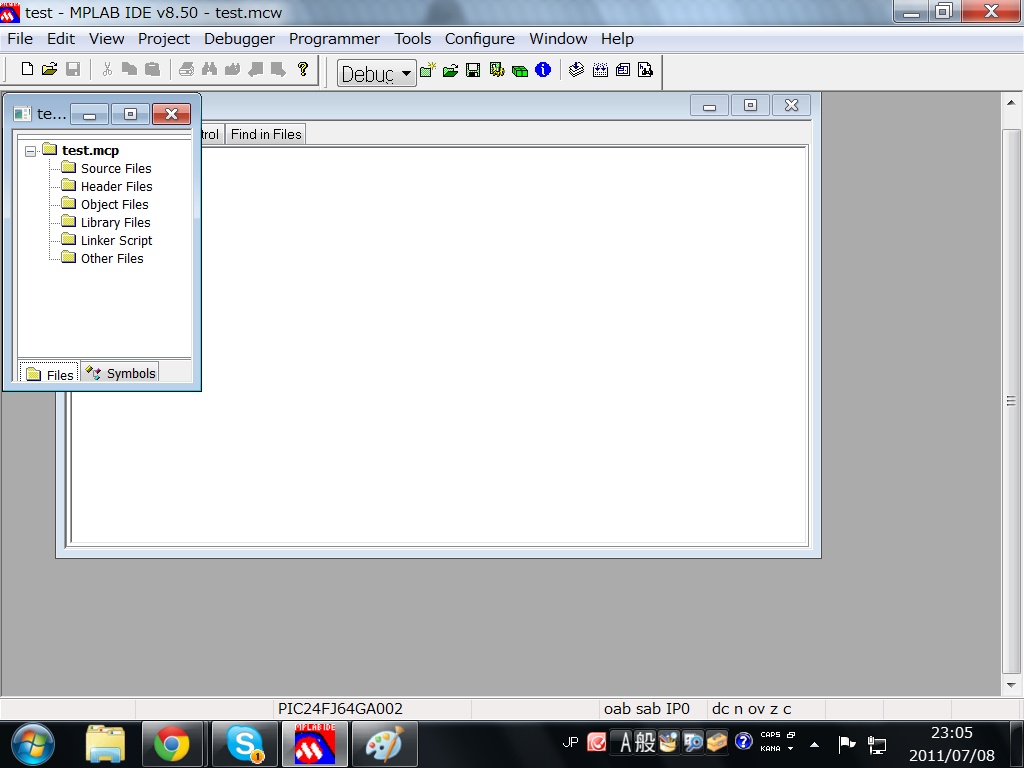Click the workspace scrollbar down arrow

tap(1011, 685)
